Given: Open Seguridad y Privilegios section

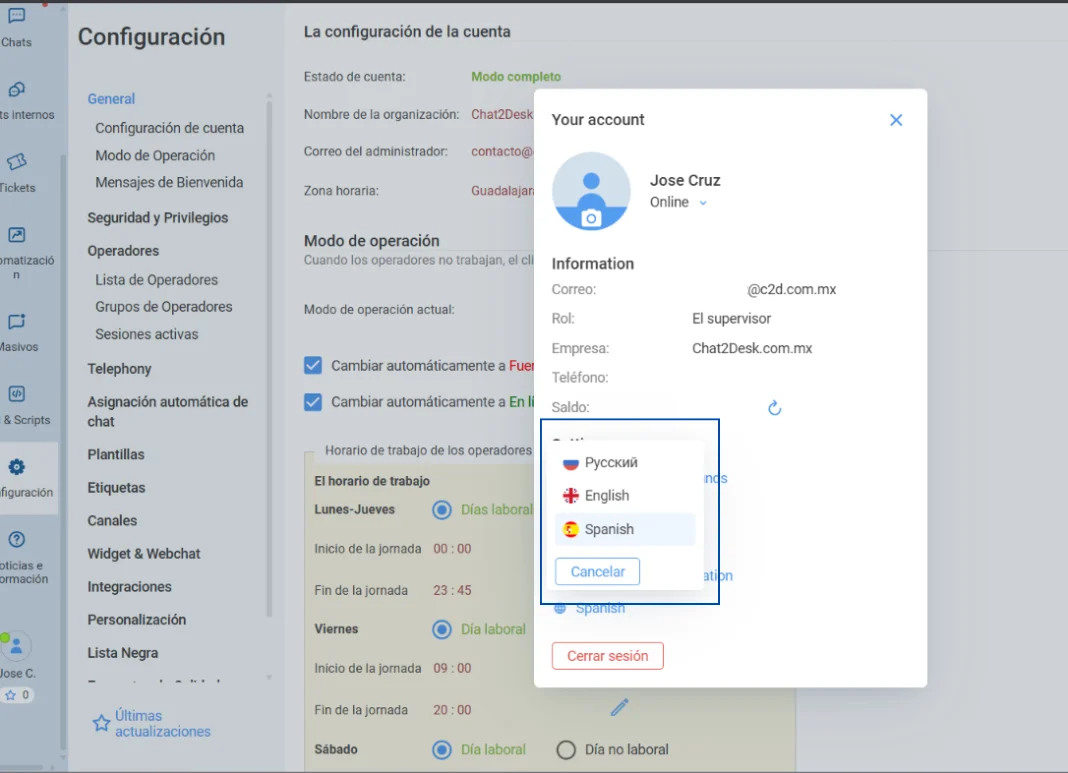Looking at the screenshot, I should coord(157,218).
